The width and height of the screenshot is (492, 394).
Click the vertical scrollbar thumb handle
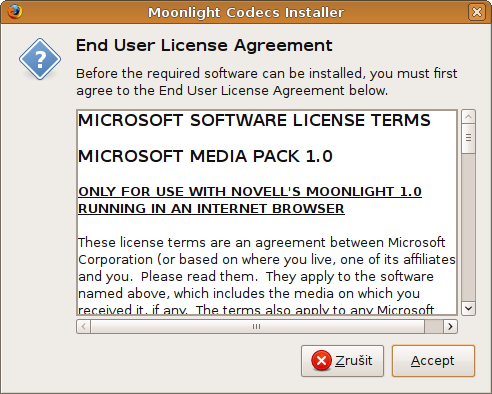point(468,138)
